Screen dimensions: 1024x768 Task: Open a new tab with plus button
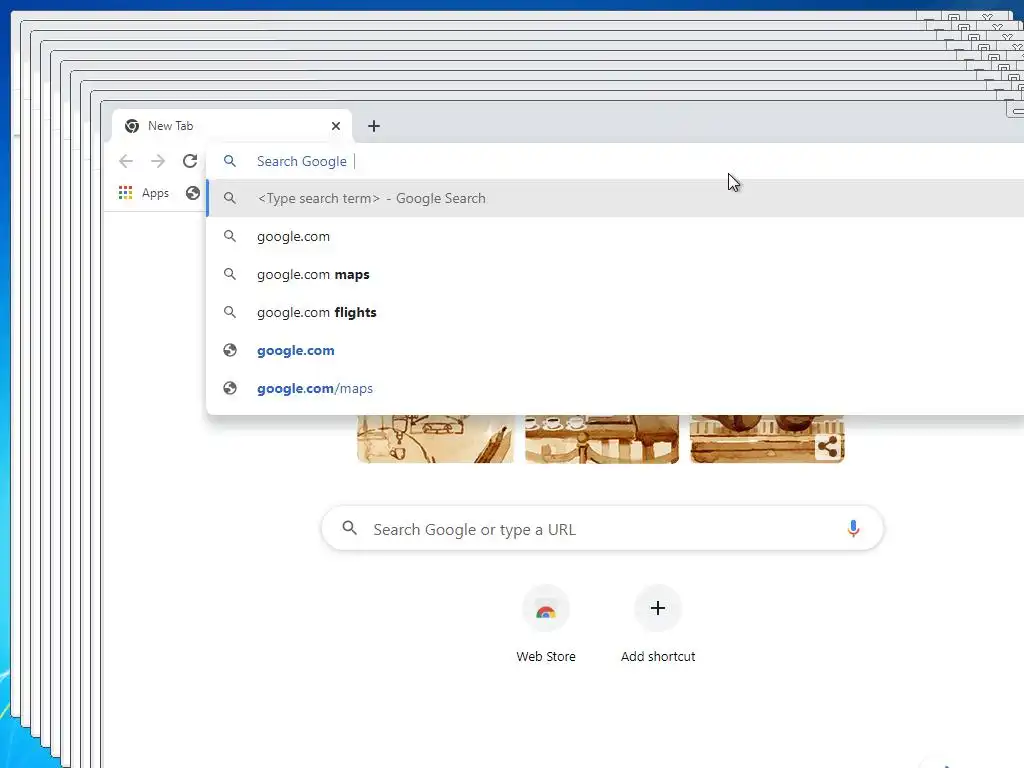(374, 126)
